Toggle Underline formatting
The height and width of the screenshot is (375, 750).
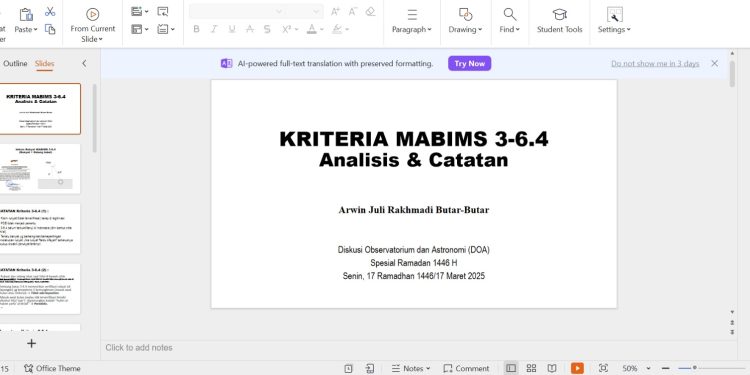pyautogui.click(x=232, y=30)
